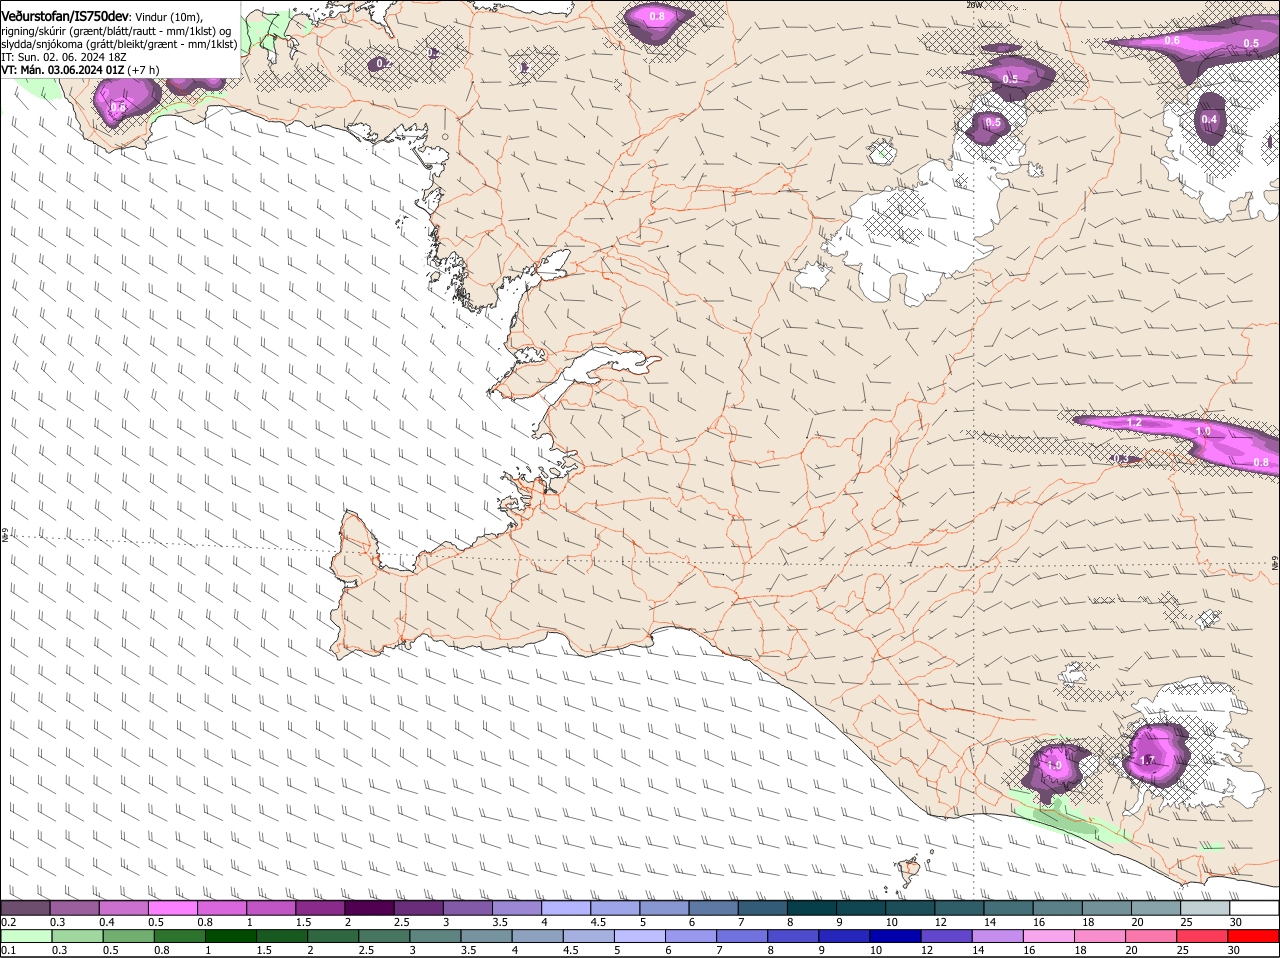Viewport: 1280px width, 958px height.
Task: Click the '9' tick label in the lower legend row
Action: (x=822, y=949)
